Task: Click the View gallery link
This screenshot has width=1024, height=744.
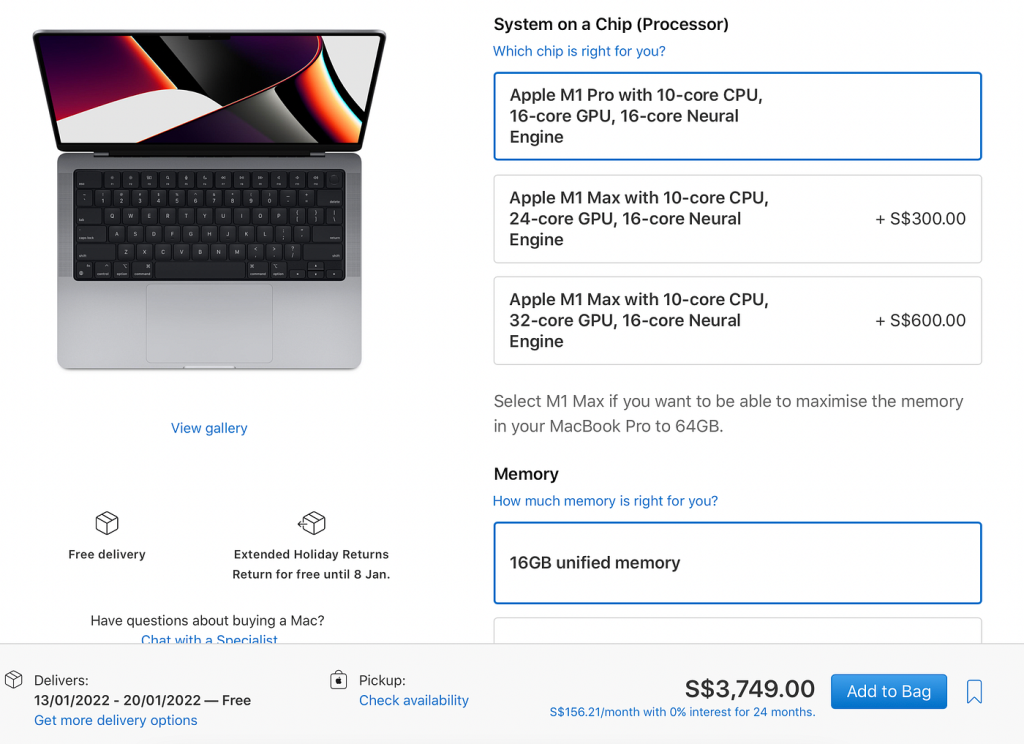Action: pyautogui.click(x=209, y=428)
